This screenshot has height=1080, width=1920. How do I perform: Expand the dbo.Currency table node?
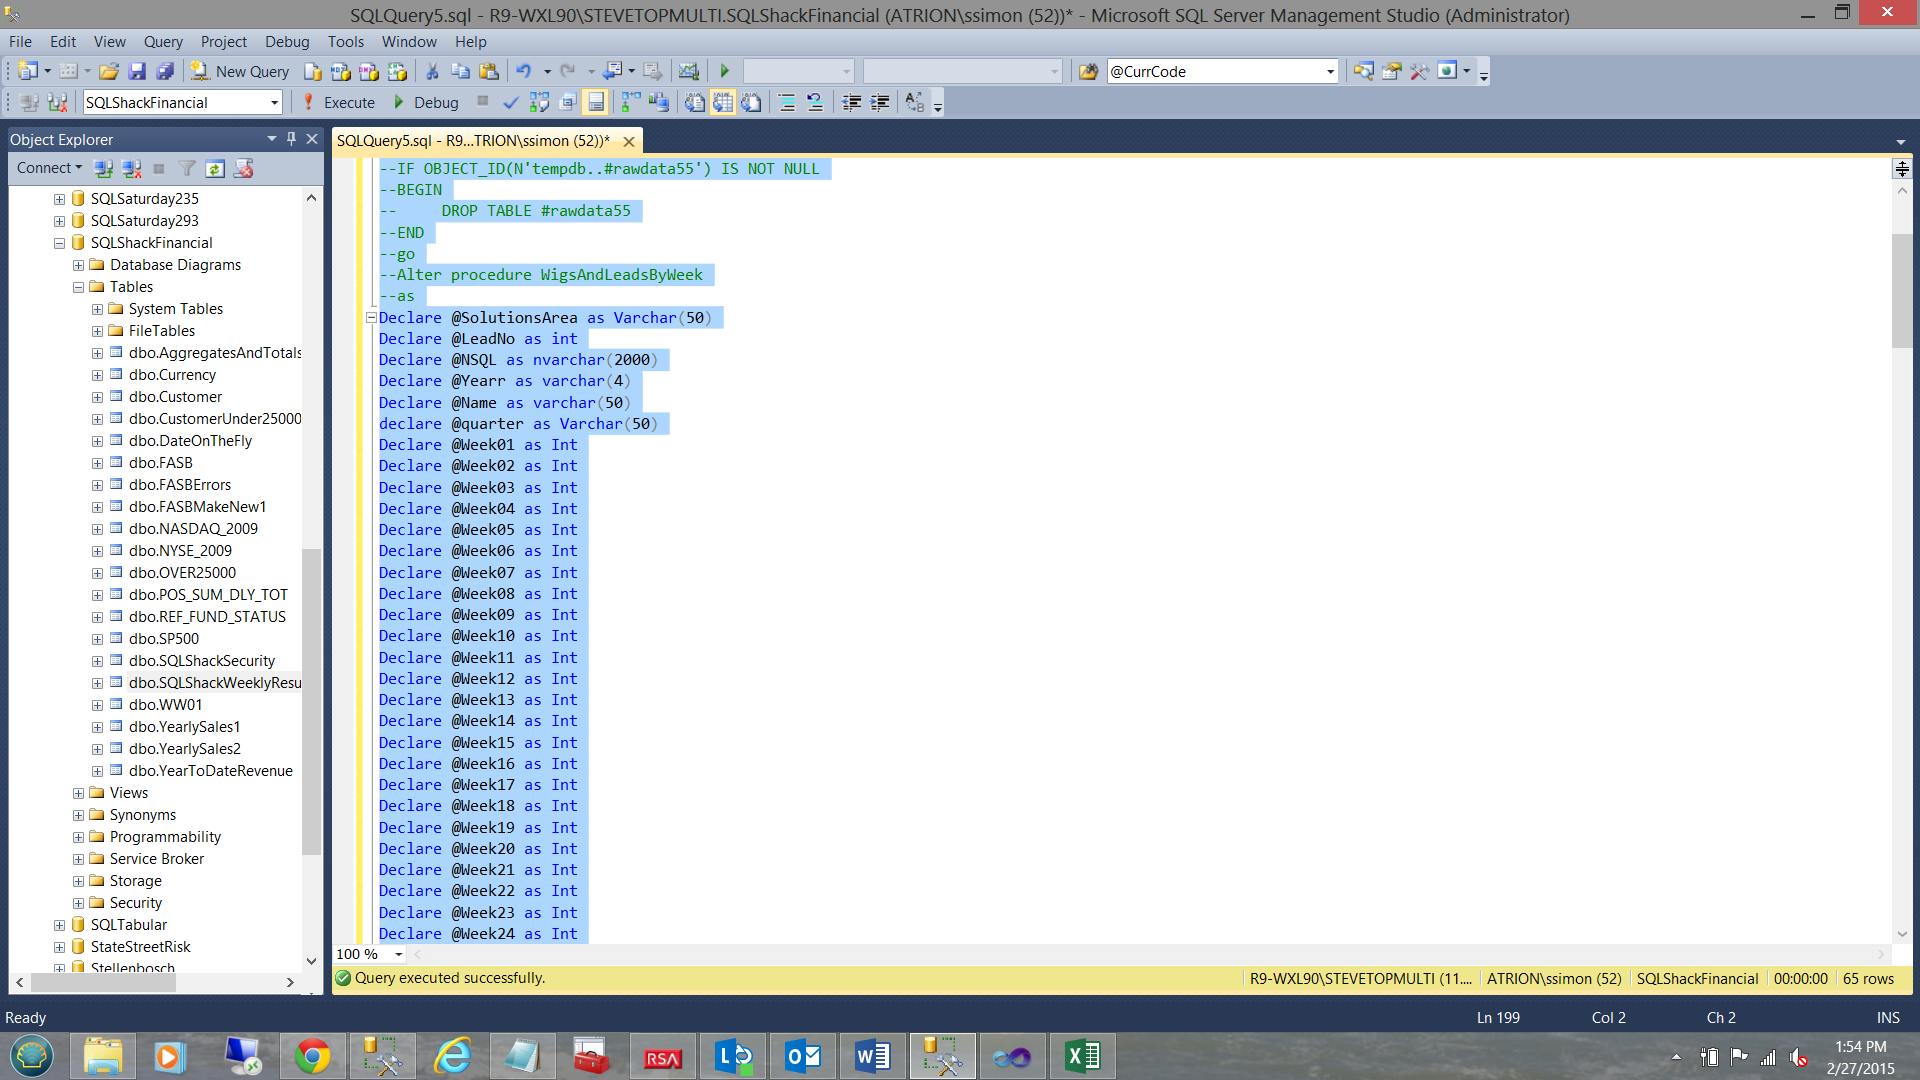[x=97, y=375]
